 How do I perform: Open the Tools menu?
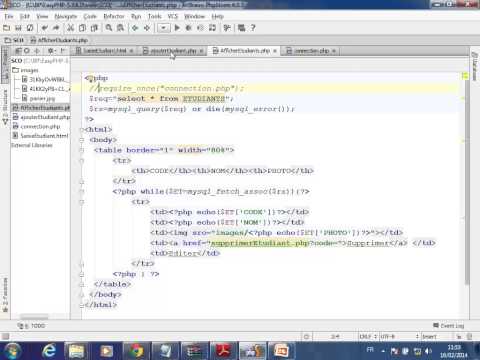click(155, 16)
